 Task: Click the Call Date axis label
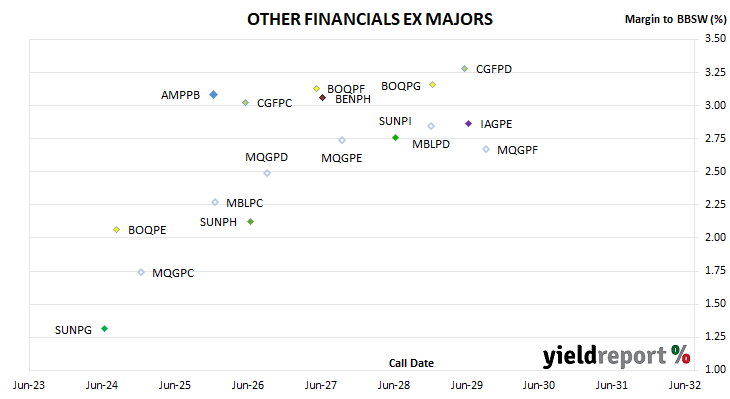[x=412, y=363]
